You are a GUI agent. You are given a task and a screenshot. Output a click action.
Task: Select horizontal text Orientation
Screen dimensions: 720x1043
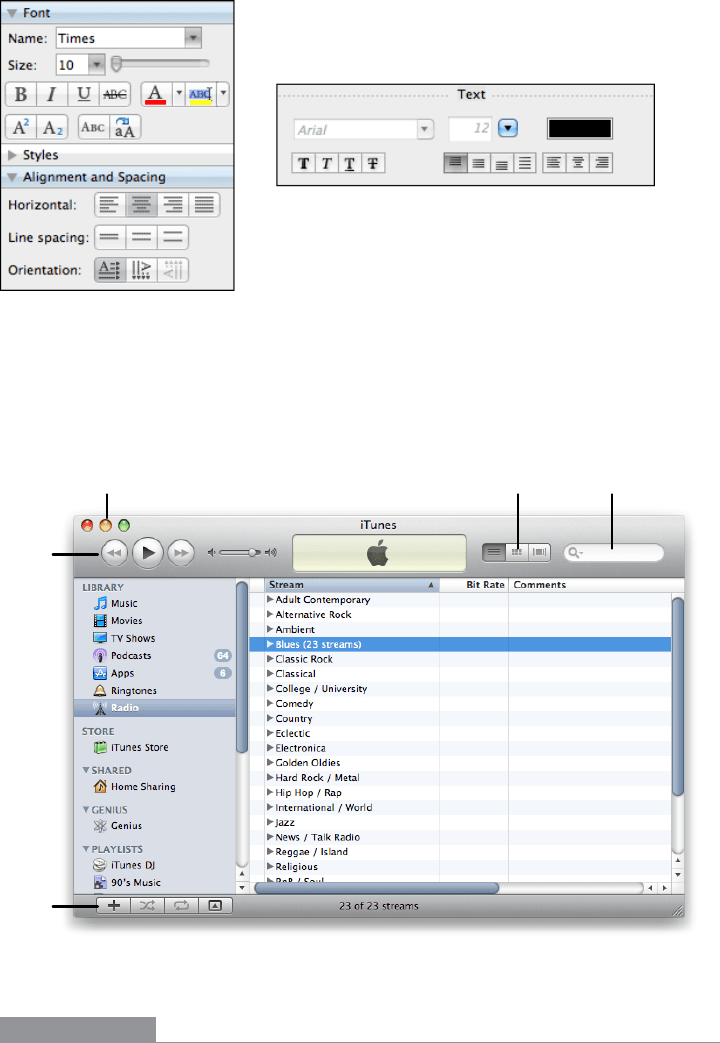click(110, 270)
